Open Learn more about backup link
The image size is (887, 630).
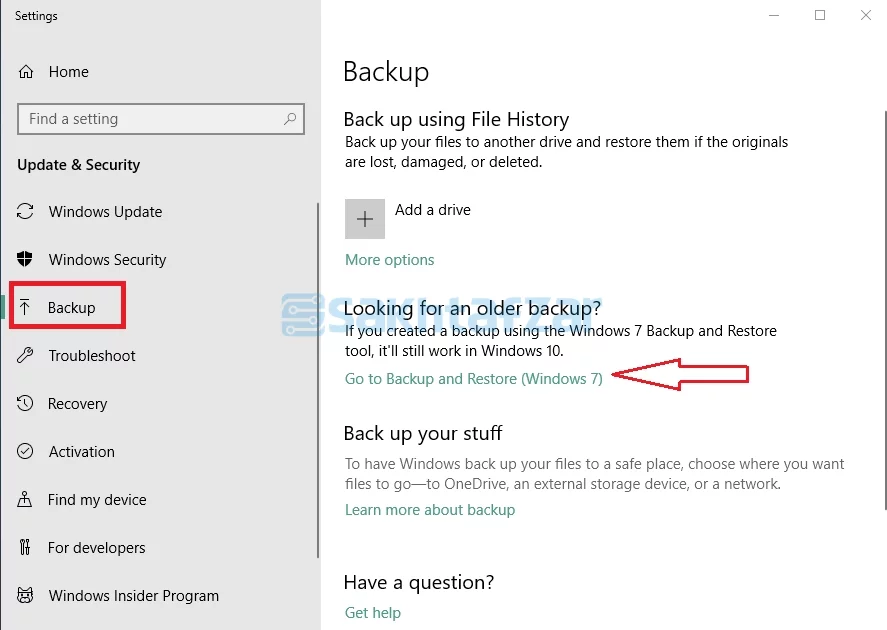pyautogui.click(x=429, y=510)
